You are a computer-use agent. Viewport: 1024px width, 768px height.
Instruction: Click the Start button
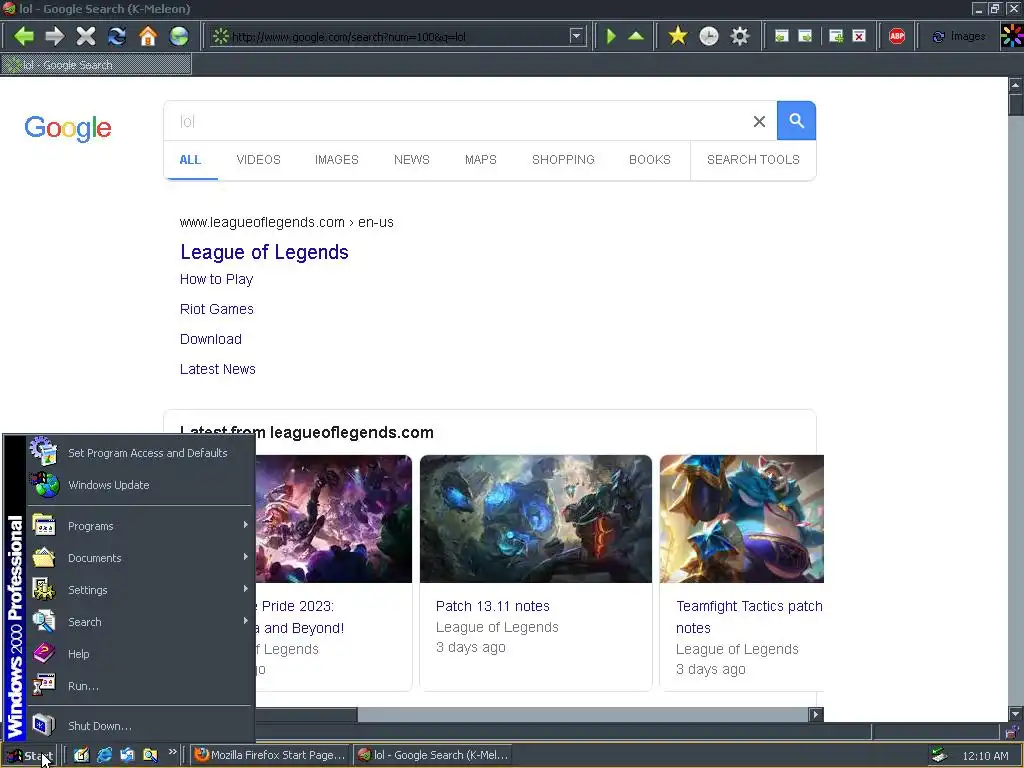[29, 756]
